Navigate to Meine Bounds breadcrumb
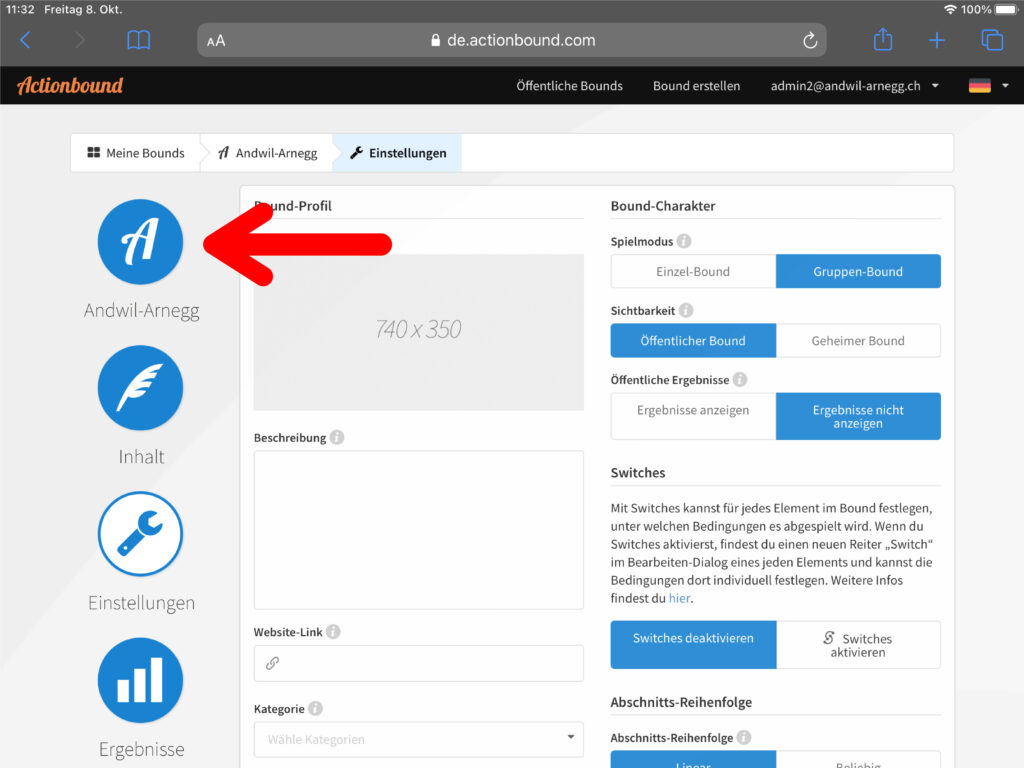Viewport: 1024px width, 768px height. pyautogui.click(x=136, y=153)
